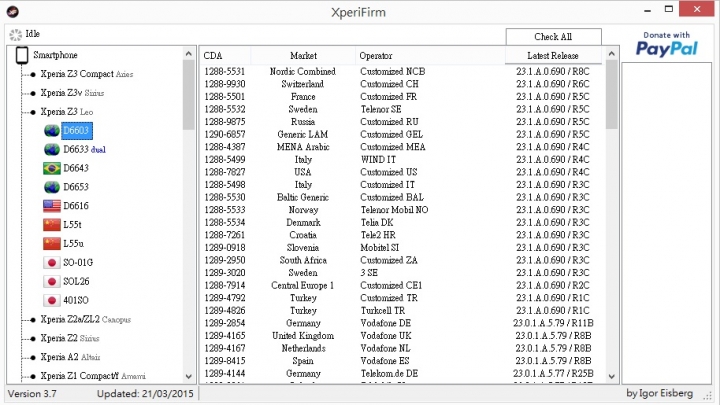This screenshot has height=405, width=720.
Task: Select the Telekom.de DE firmware row
Action: (402, 374)
